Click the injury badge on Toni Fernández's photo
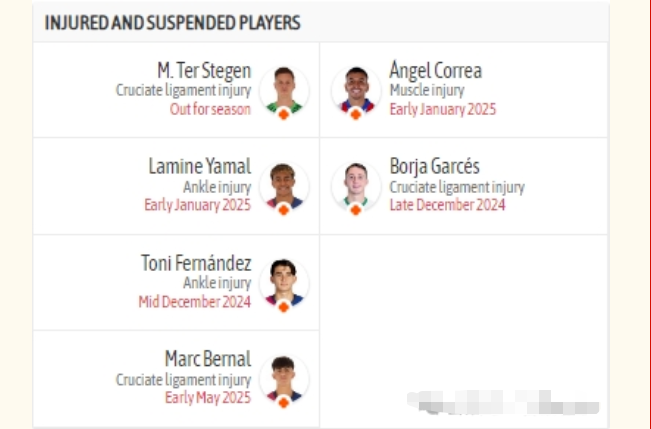 (x=283, y=306)
